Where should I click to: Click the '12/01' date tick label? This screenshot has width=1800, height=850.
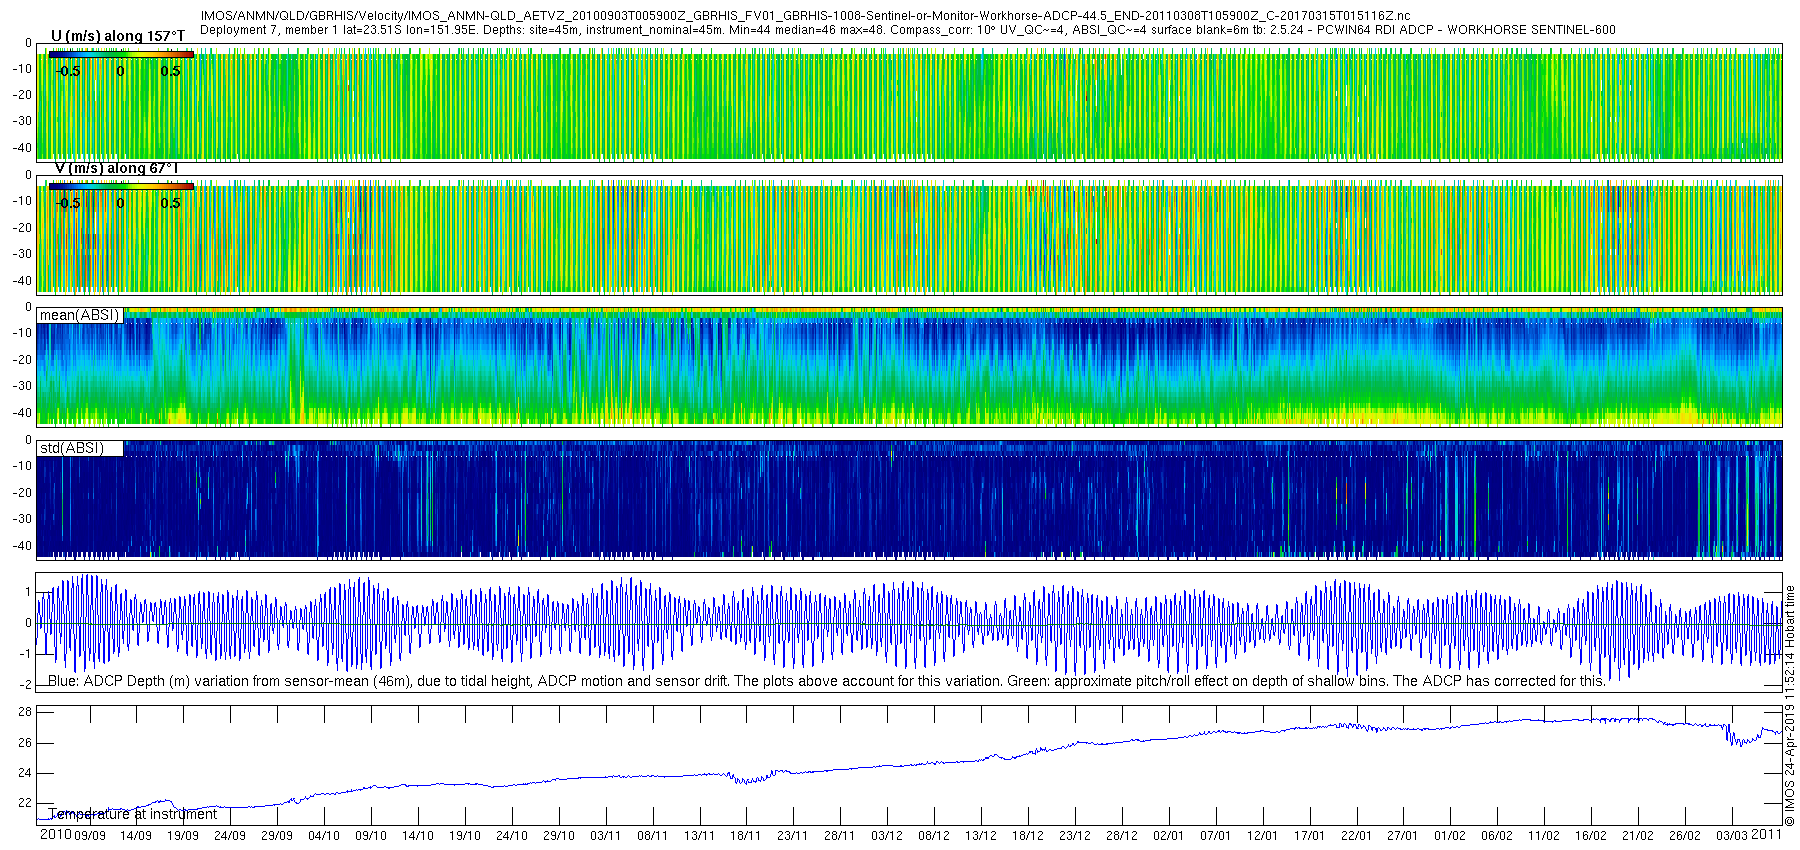[x=1263, y=835]
